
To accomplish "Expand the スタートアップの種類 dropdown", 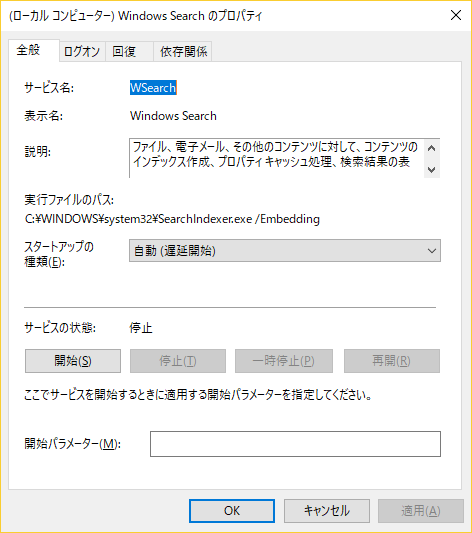I will pos(285,251).
